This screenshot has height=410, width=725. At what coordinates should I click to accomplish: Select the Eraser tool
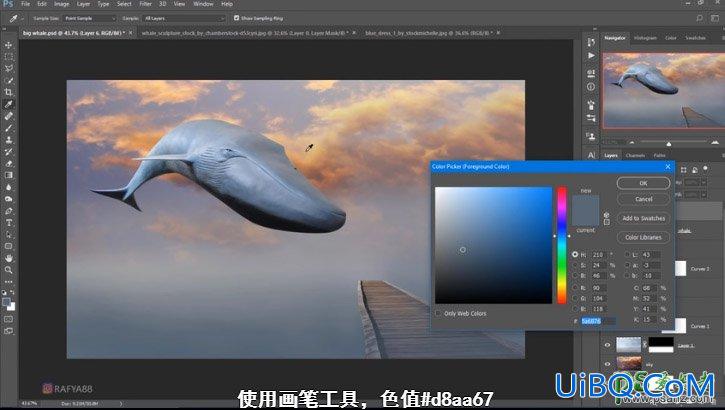[8, 164]
